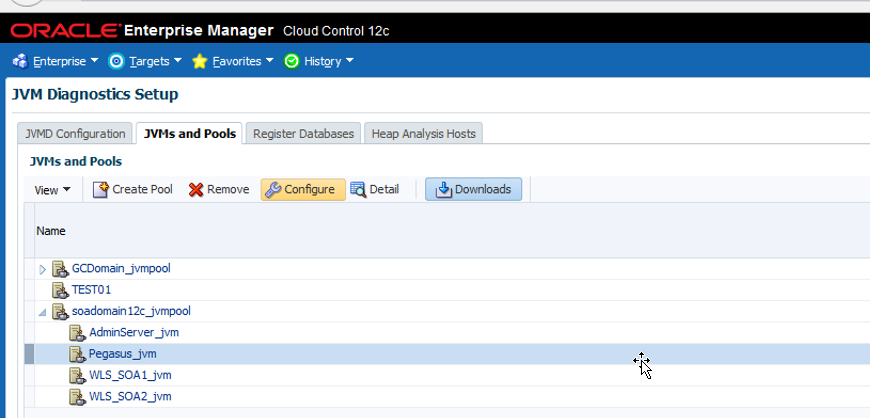Screen dimensions: 870x418
Task: Click the Pegasus_jvm icon
Action: click(77, 354)
